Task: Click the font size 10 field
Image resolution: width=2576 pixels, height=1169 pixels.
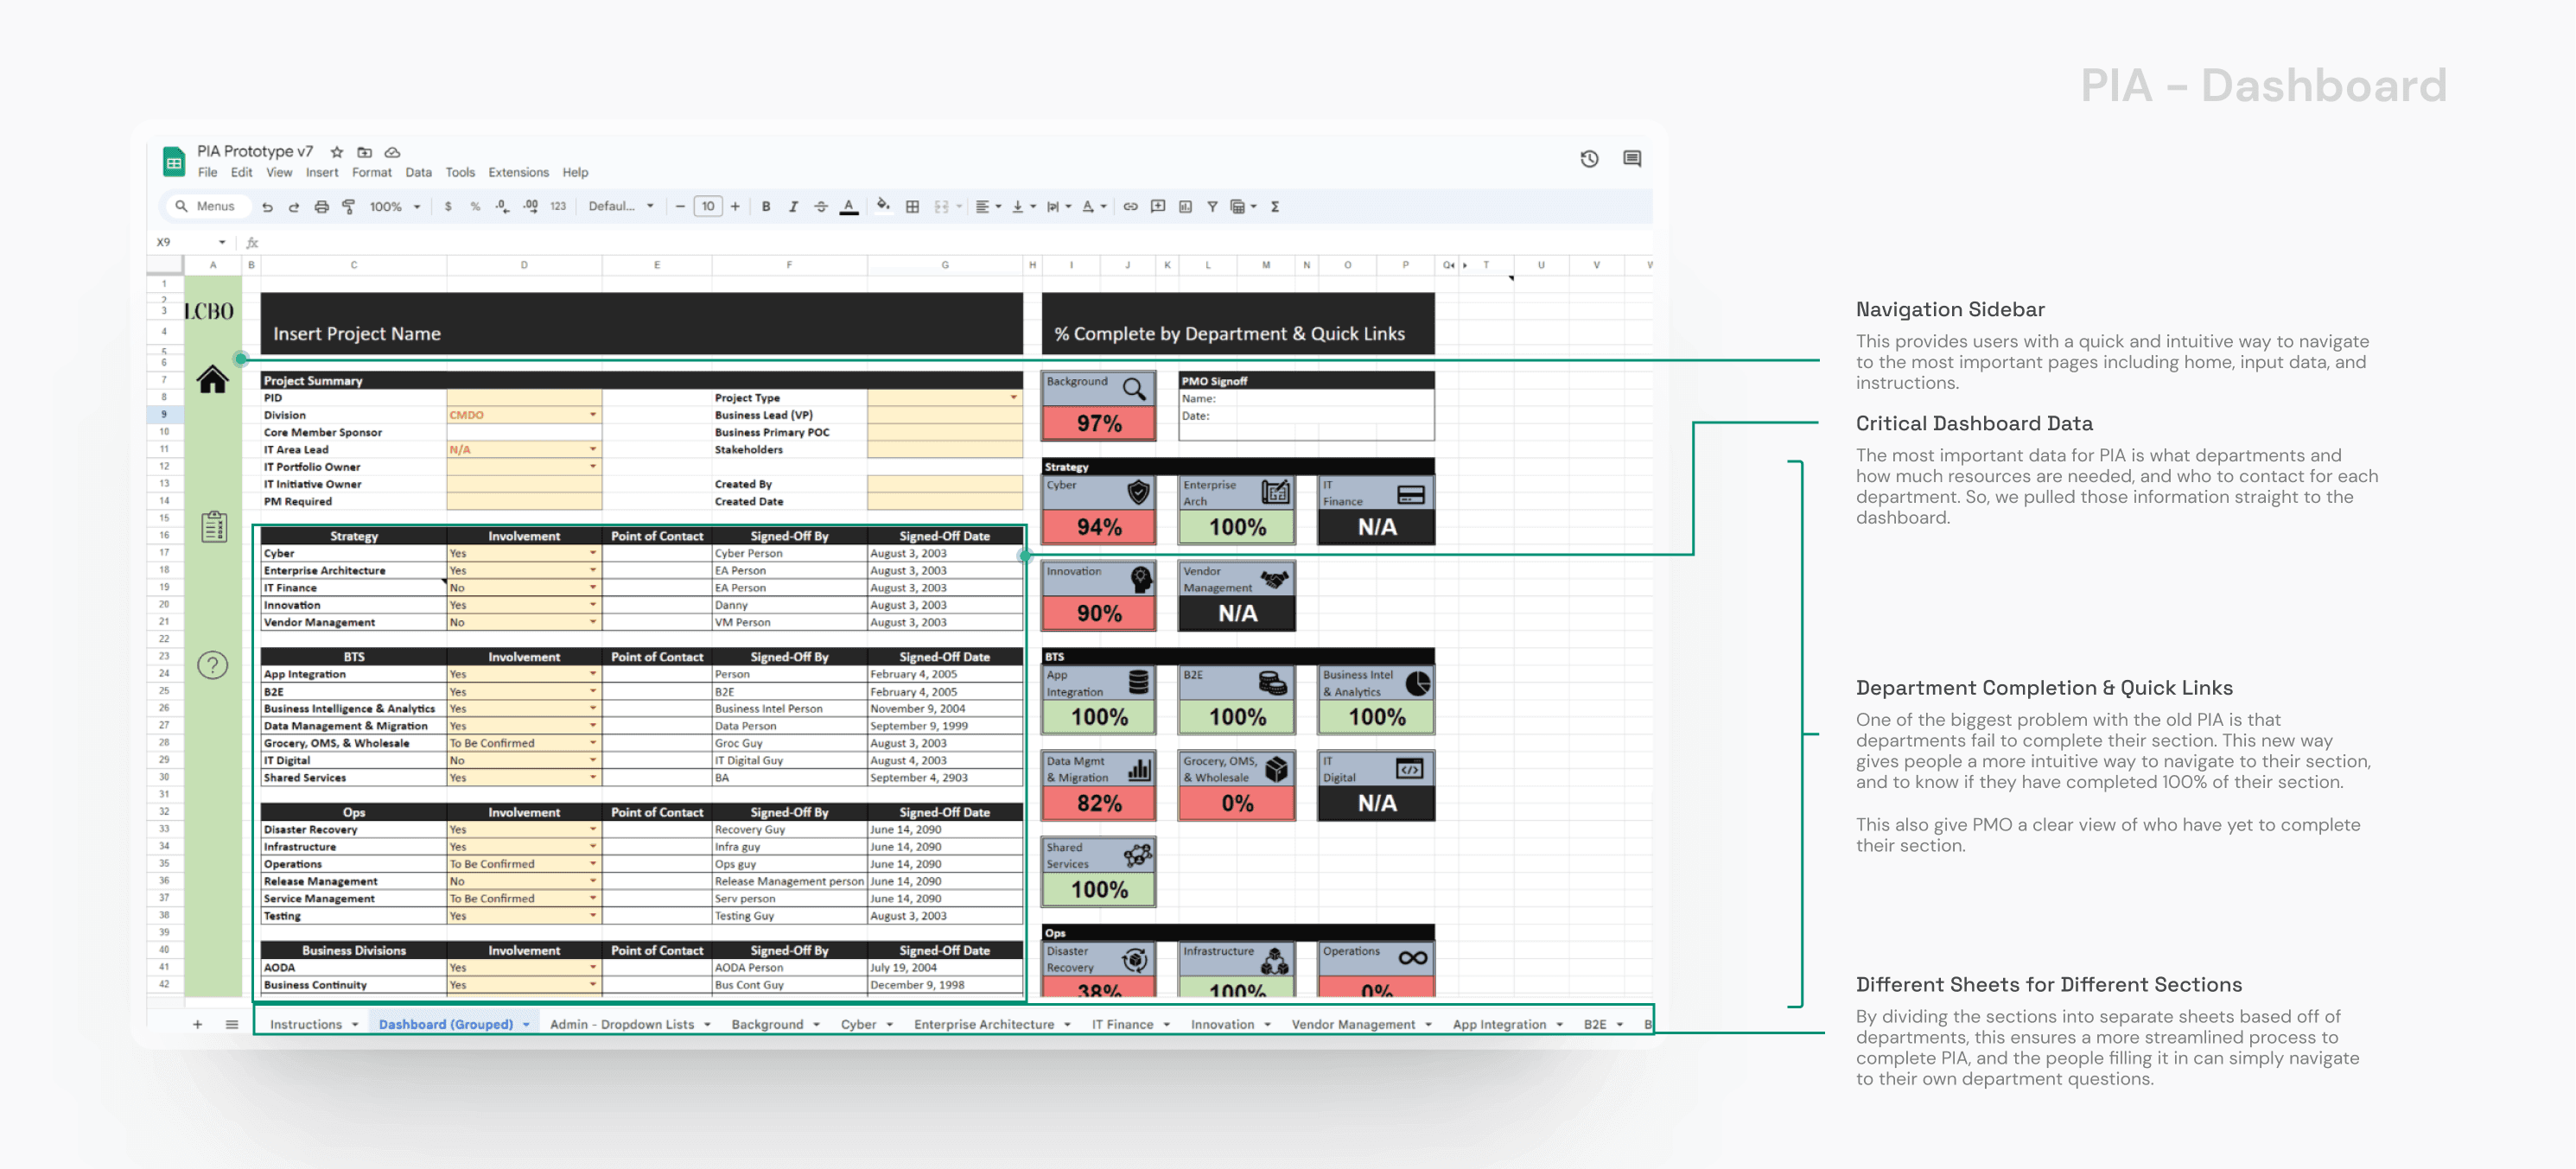Action: [708, 207]
